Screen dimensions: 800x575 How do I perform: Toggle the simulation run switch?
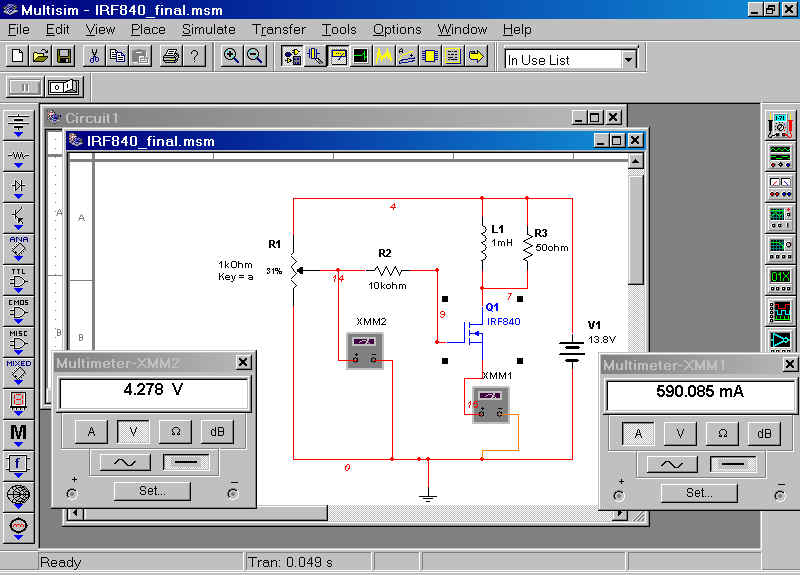point(64,87)
